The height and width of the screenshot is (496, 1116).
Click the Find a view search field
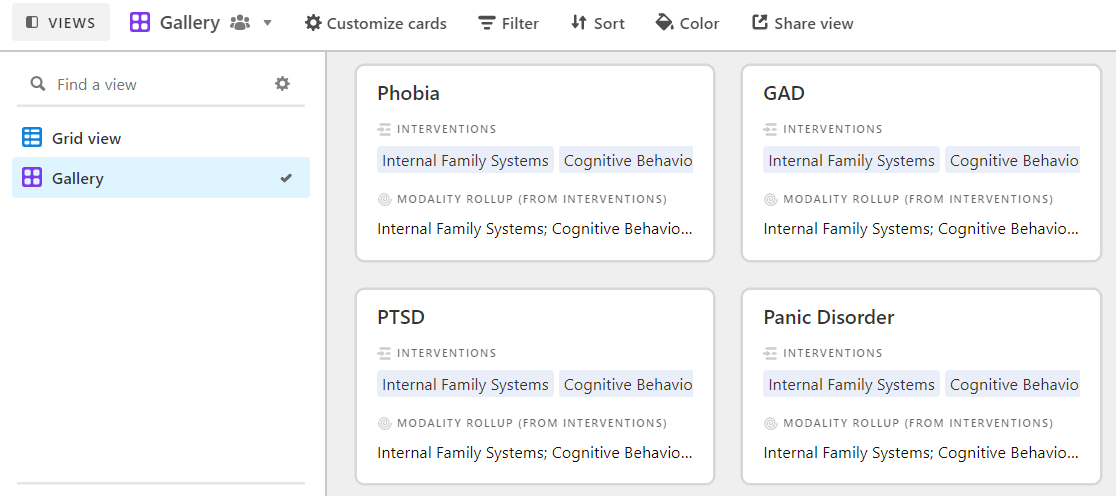point(161,84)
